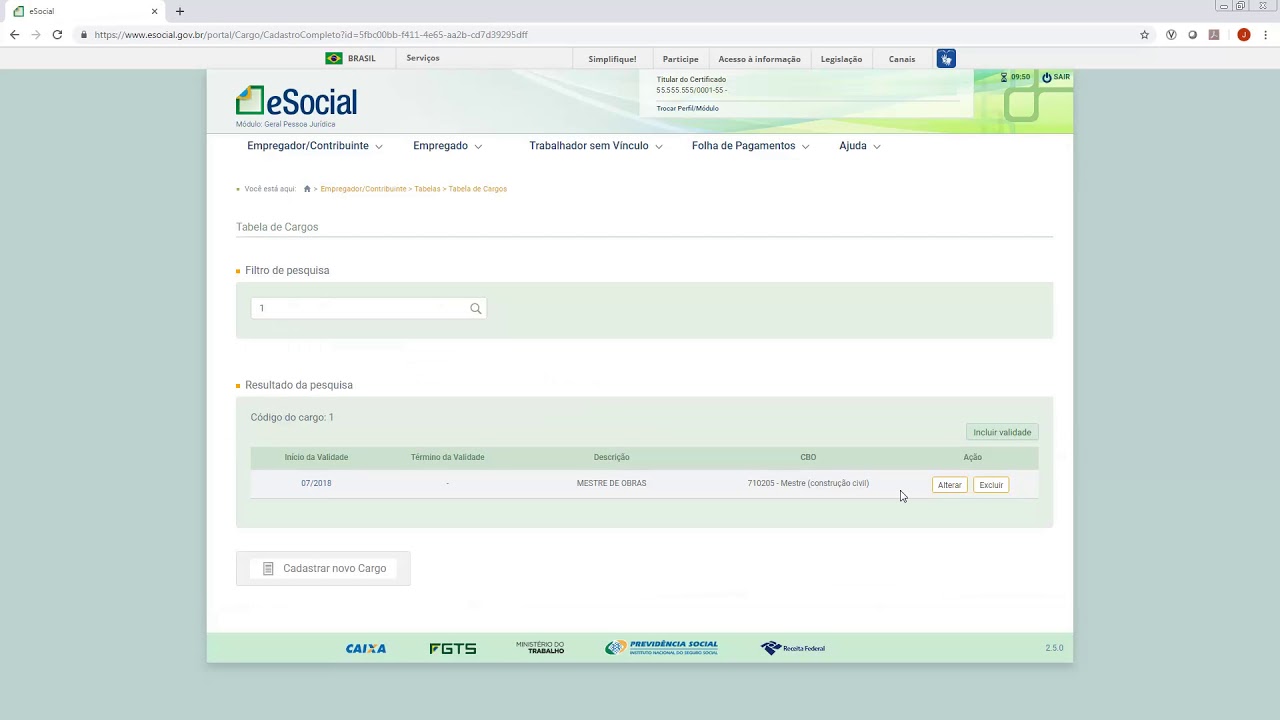The width and height of the screenshot is (1280, 720).
Task: Click the Ministério do Trabalho logo
Action: (x=540, y=648)
